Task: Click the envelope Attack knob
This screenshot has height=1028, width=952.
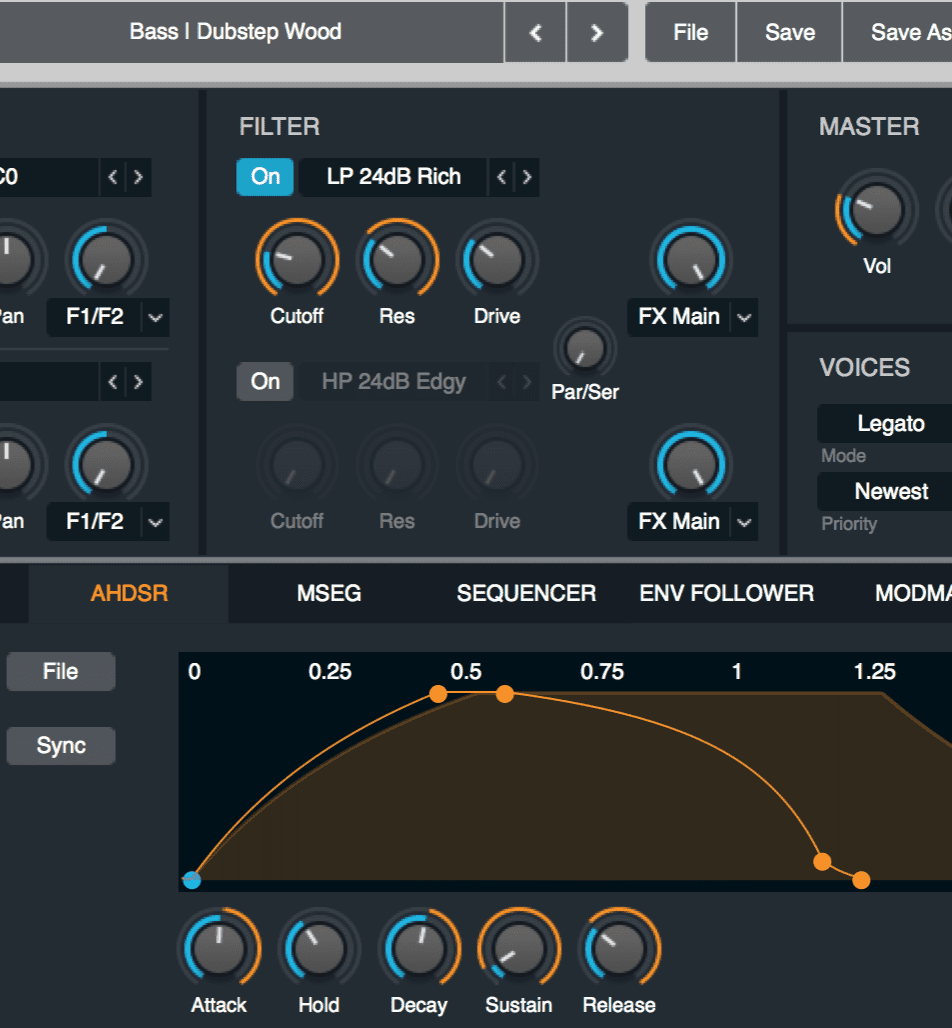Action: (219, 949)
